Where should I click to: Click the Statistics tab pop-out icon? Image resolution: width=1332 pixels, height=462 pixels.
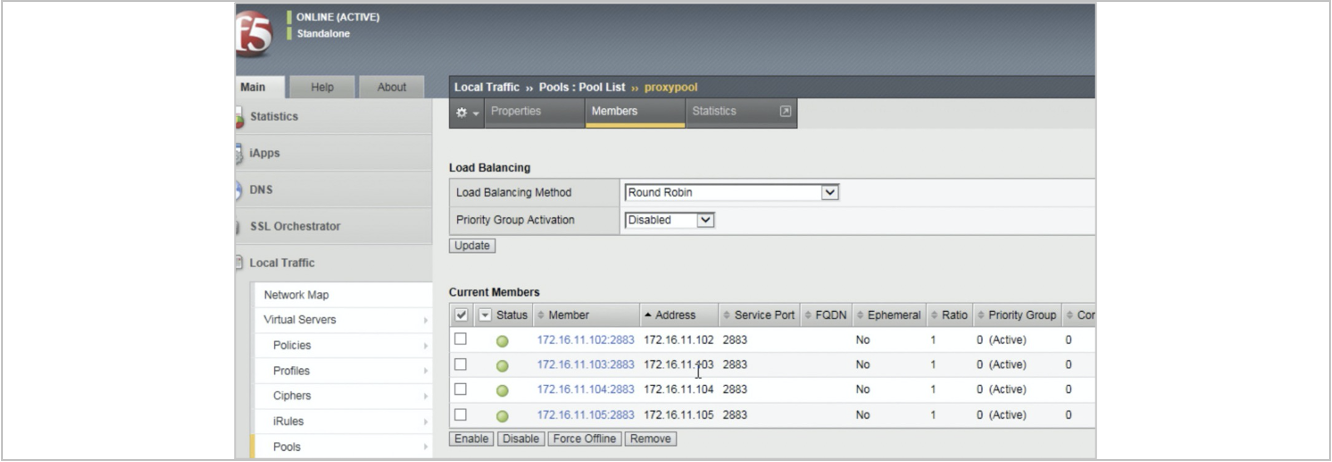point(786,112)
